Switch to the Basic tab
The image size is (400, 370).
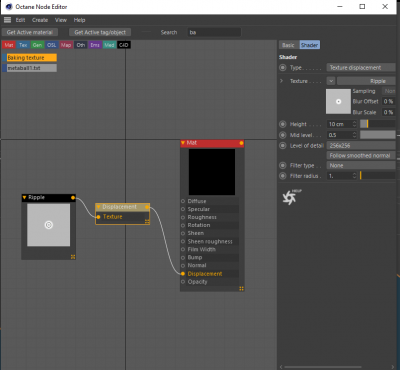pos(288,45)
